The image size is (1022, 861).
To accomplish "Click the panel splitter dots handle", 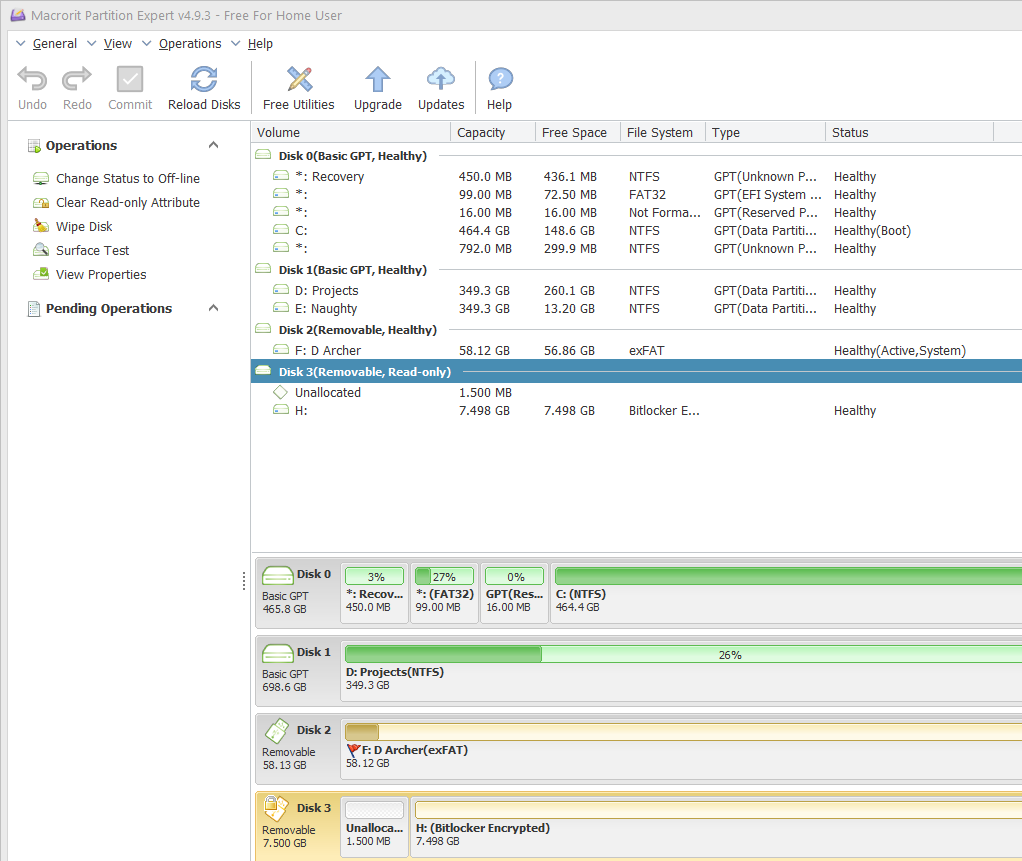I will [x=244, y=581].
